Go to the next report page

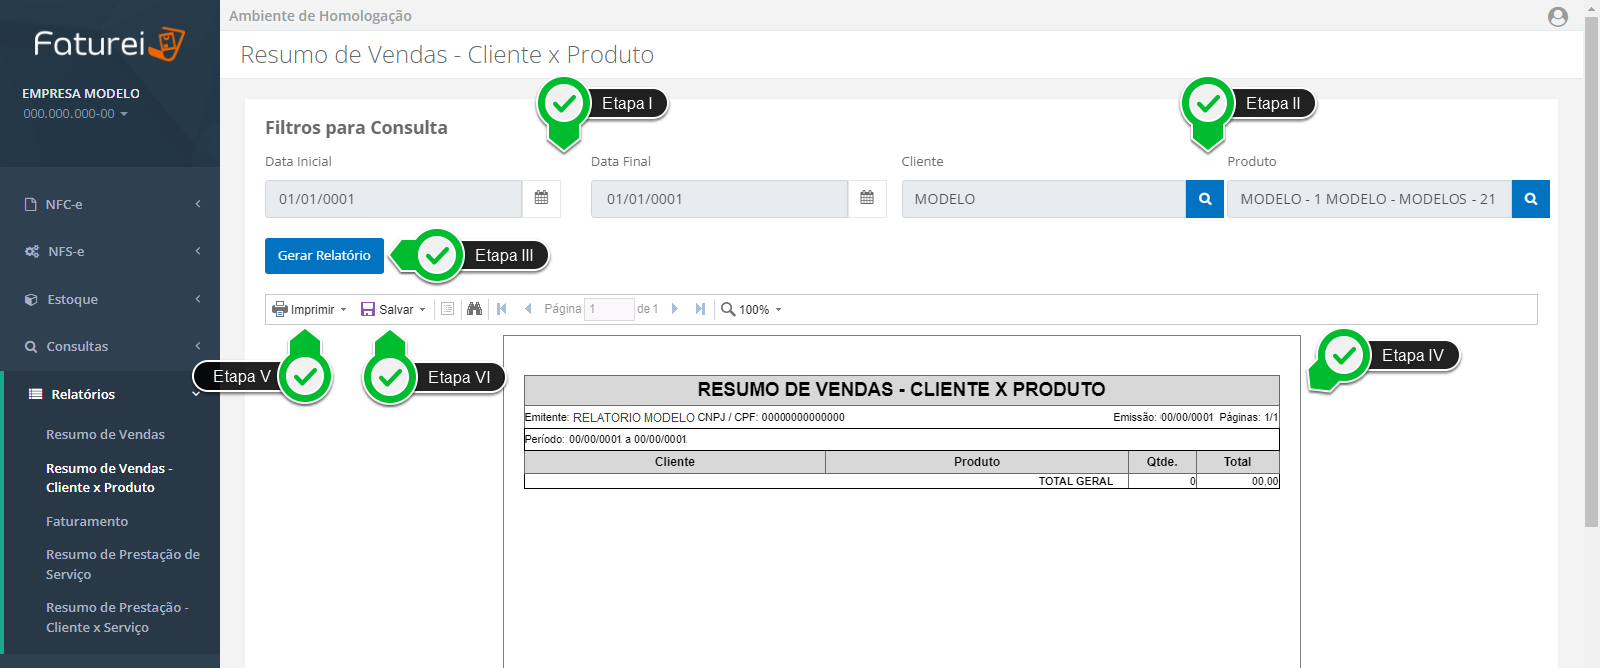pos(675,309)
